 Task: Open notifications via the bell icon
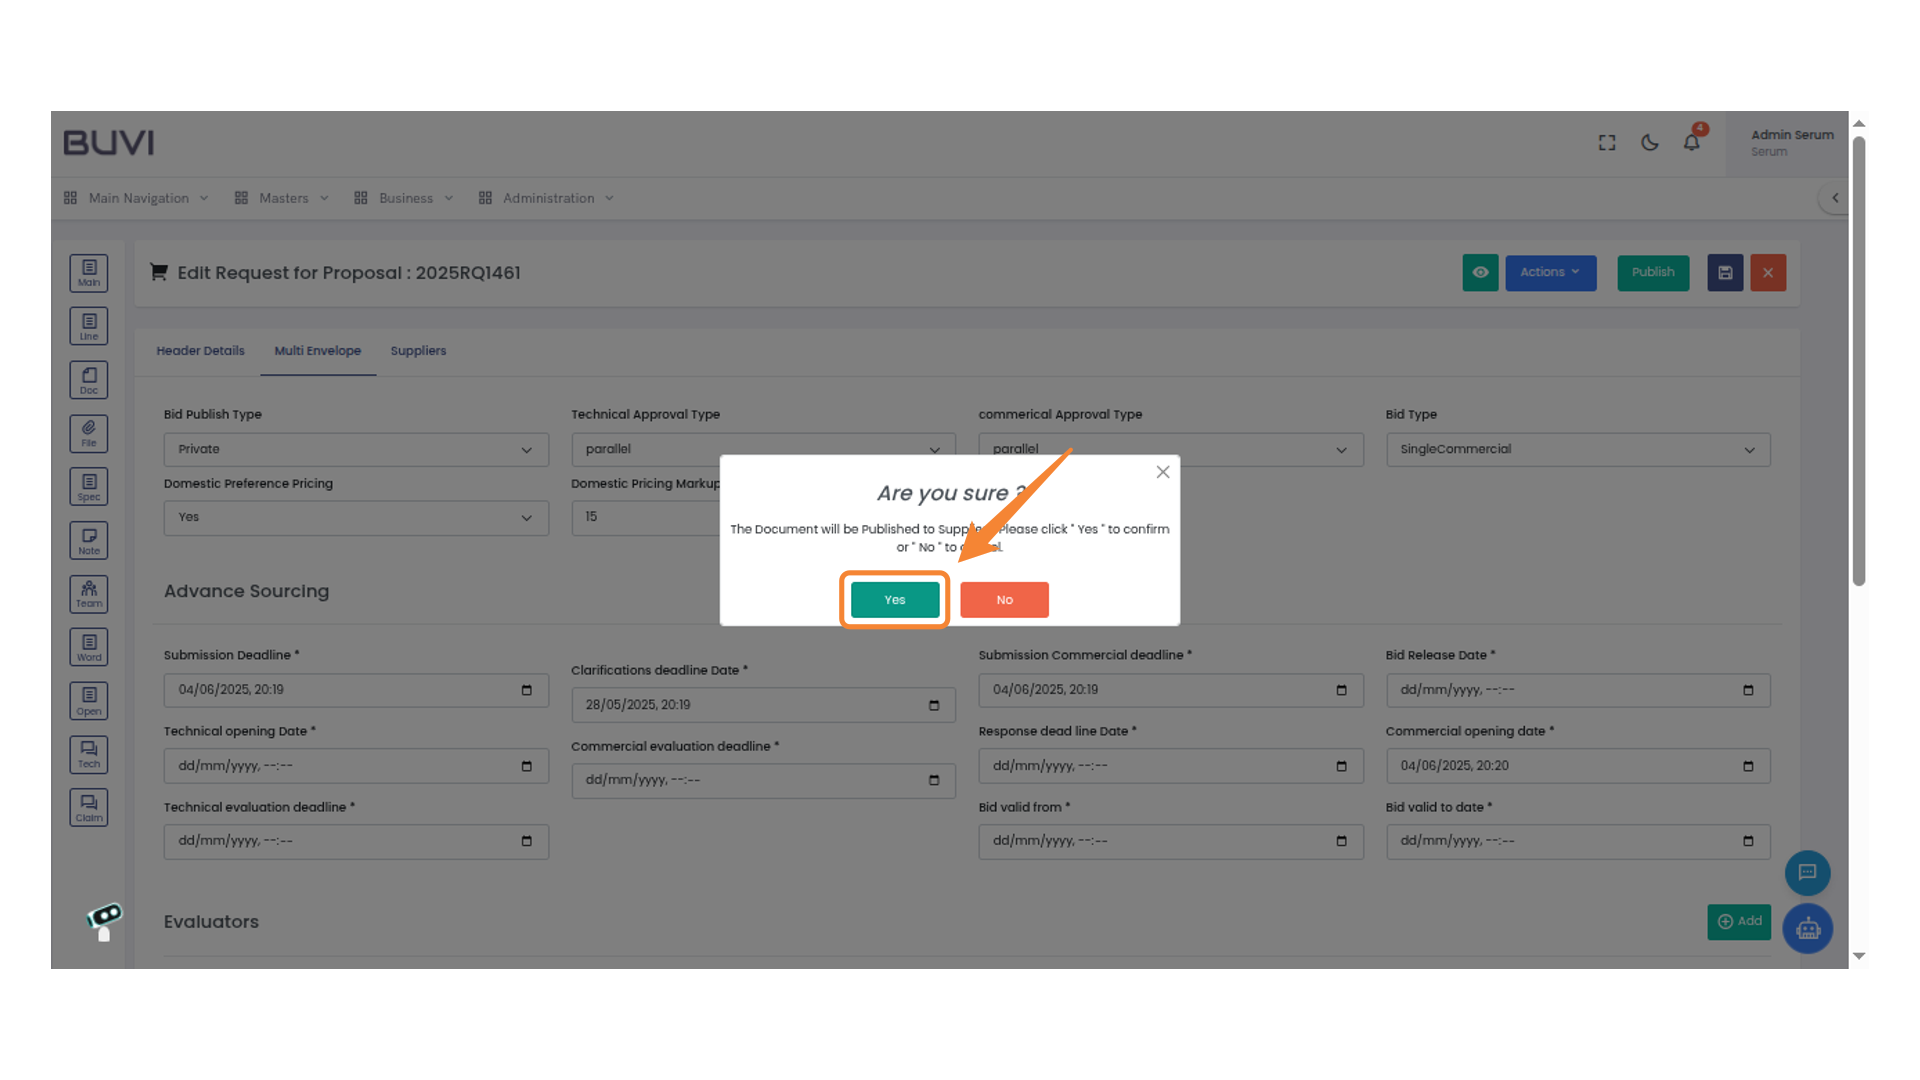click(1691, 142)
